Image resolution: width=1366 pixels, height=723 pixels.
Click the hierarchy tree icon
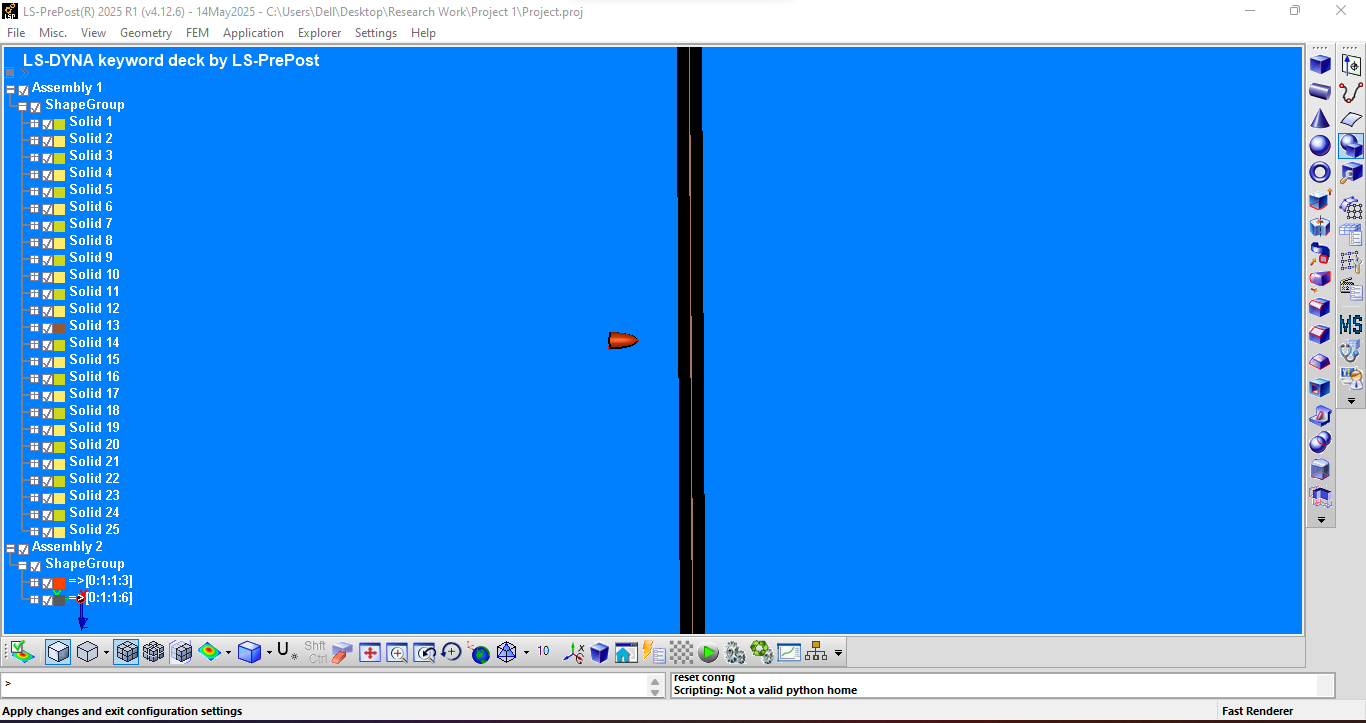(816, 653)
